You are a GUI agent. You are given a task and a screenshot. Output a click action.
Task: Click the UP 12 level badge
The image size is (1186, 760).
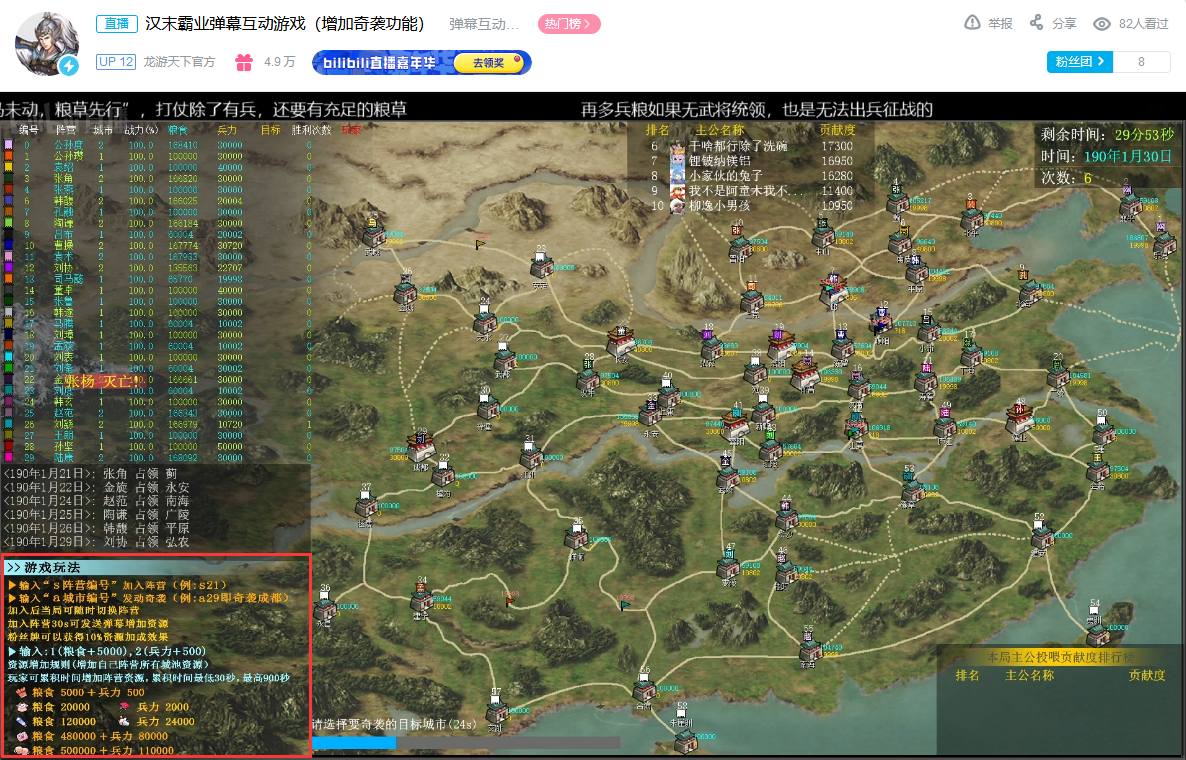[x=116, y=62]
